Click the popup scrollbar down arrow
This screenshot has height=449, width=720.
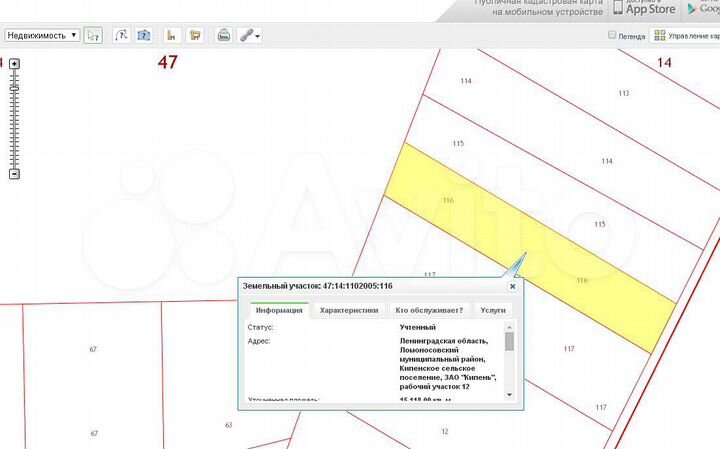(x=509, y=395)
